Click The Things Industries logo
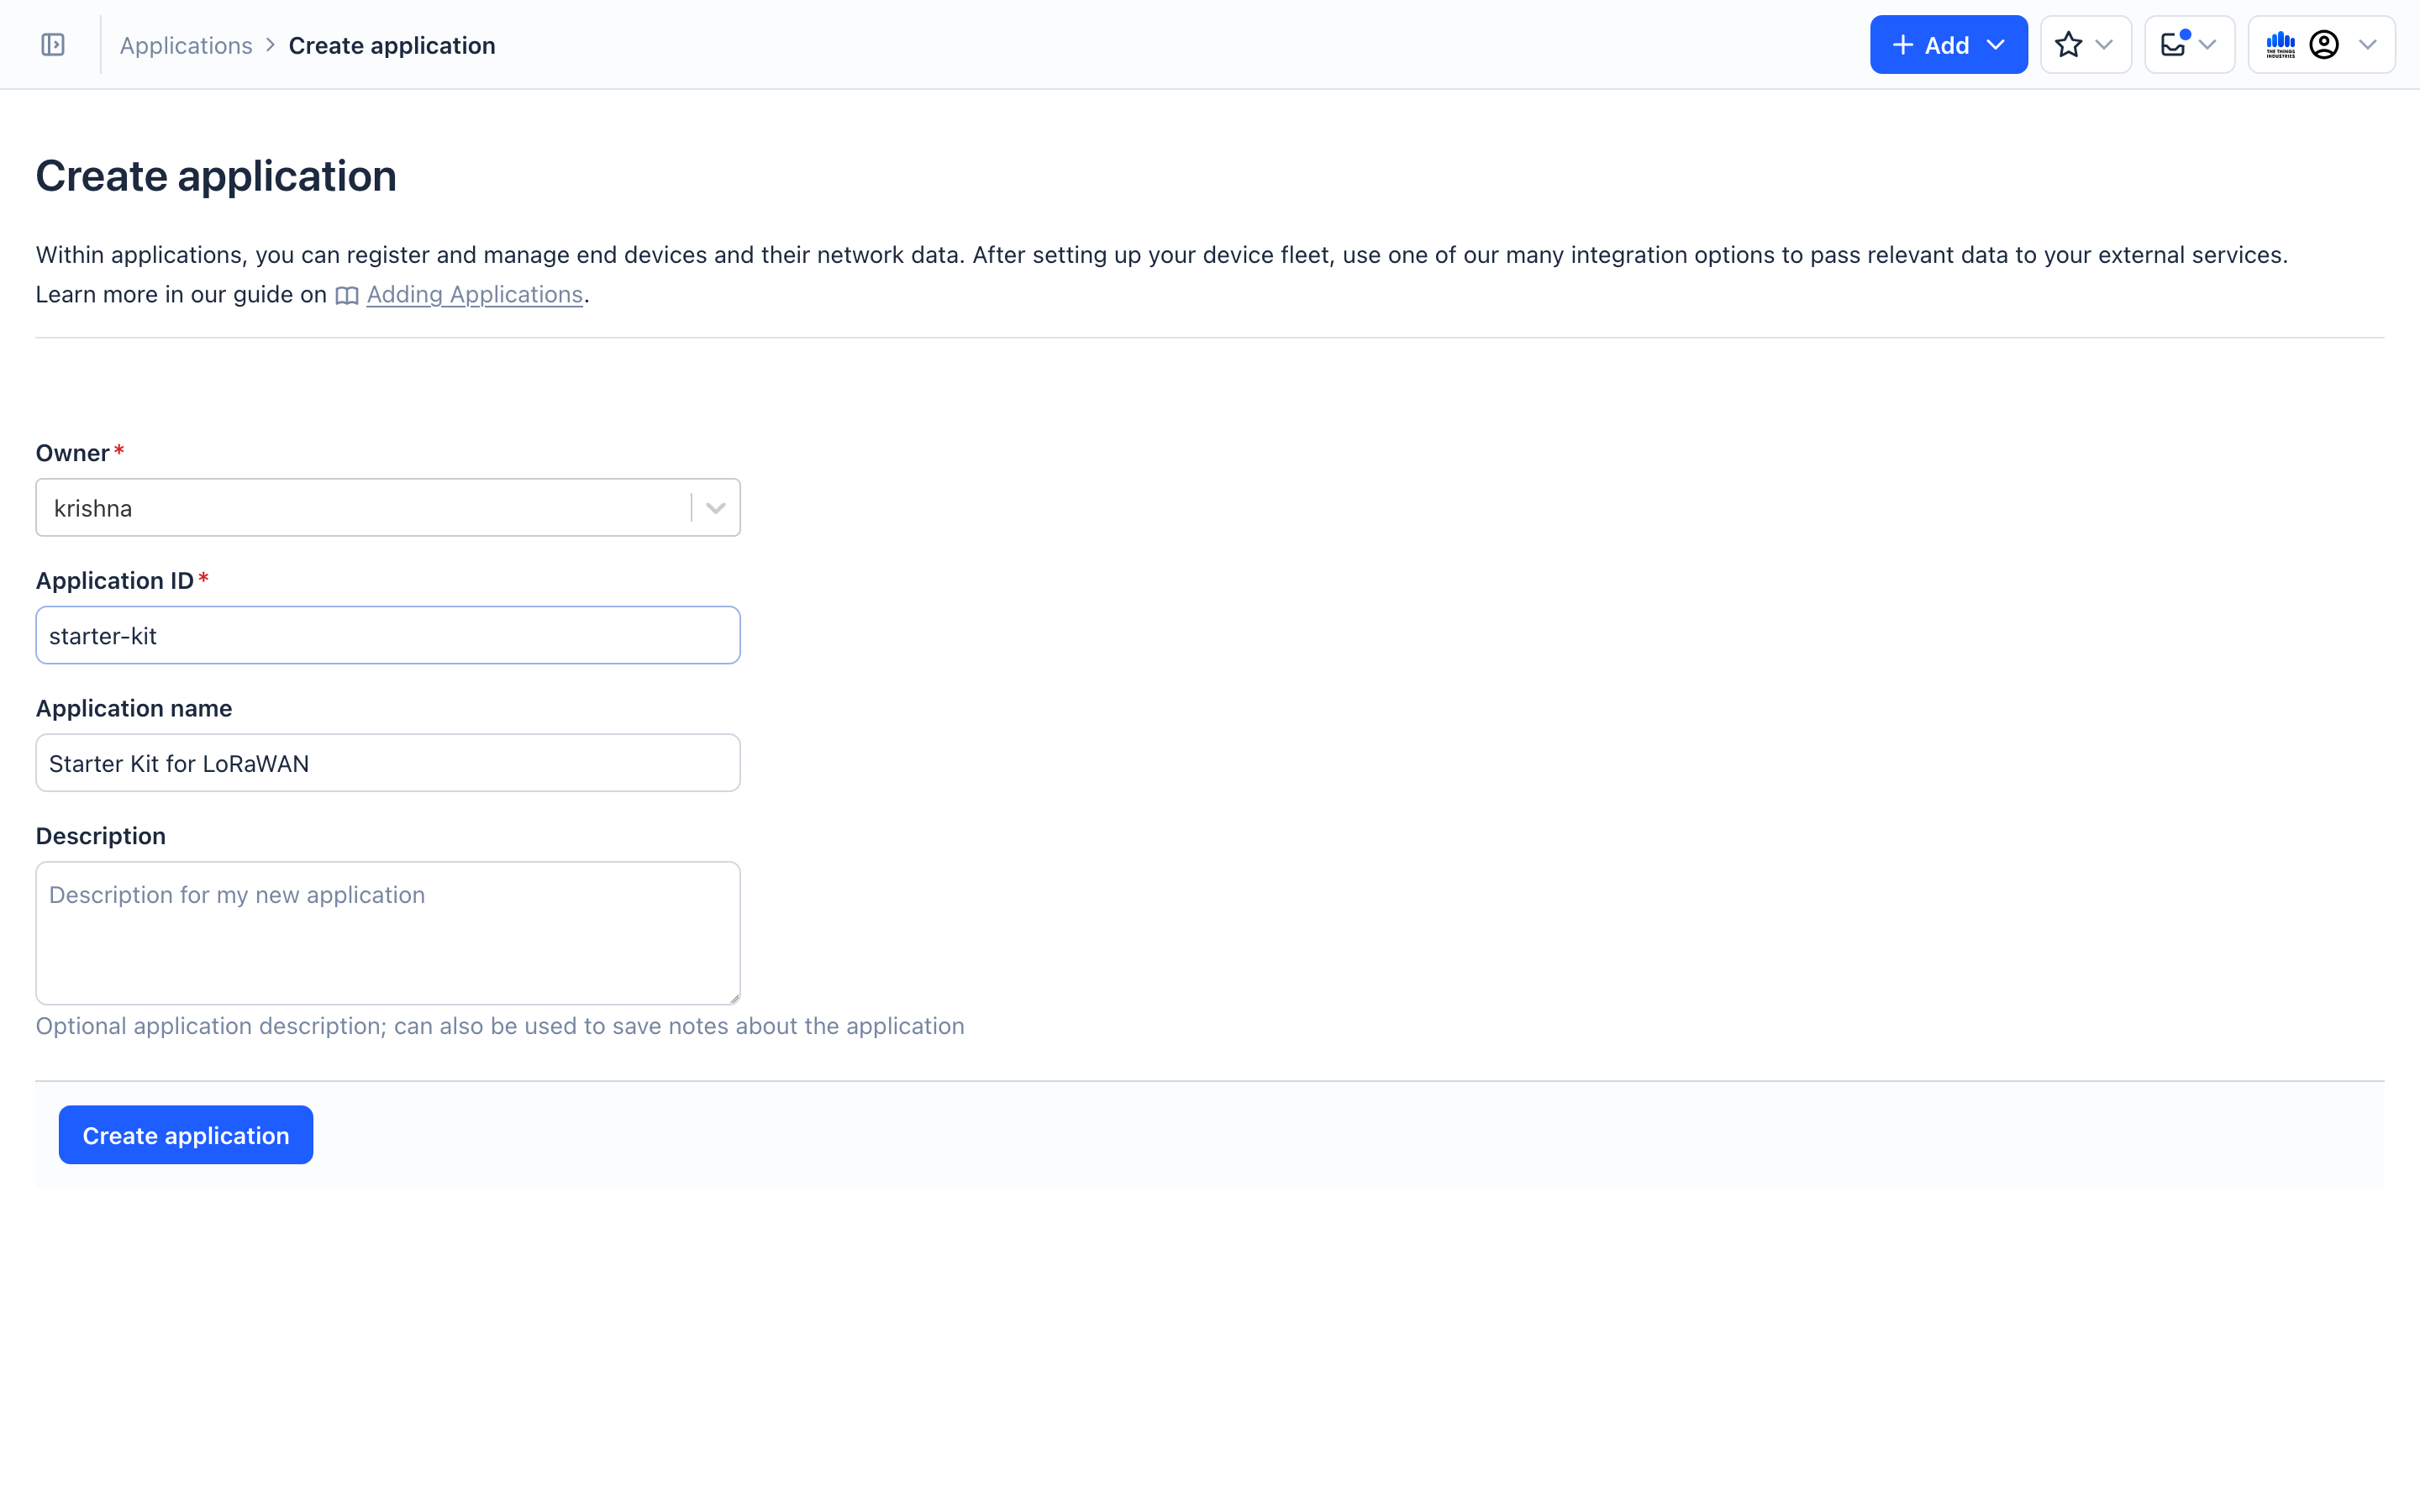The image size is (2420, 1512). point(2281,45)
